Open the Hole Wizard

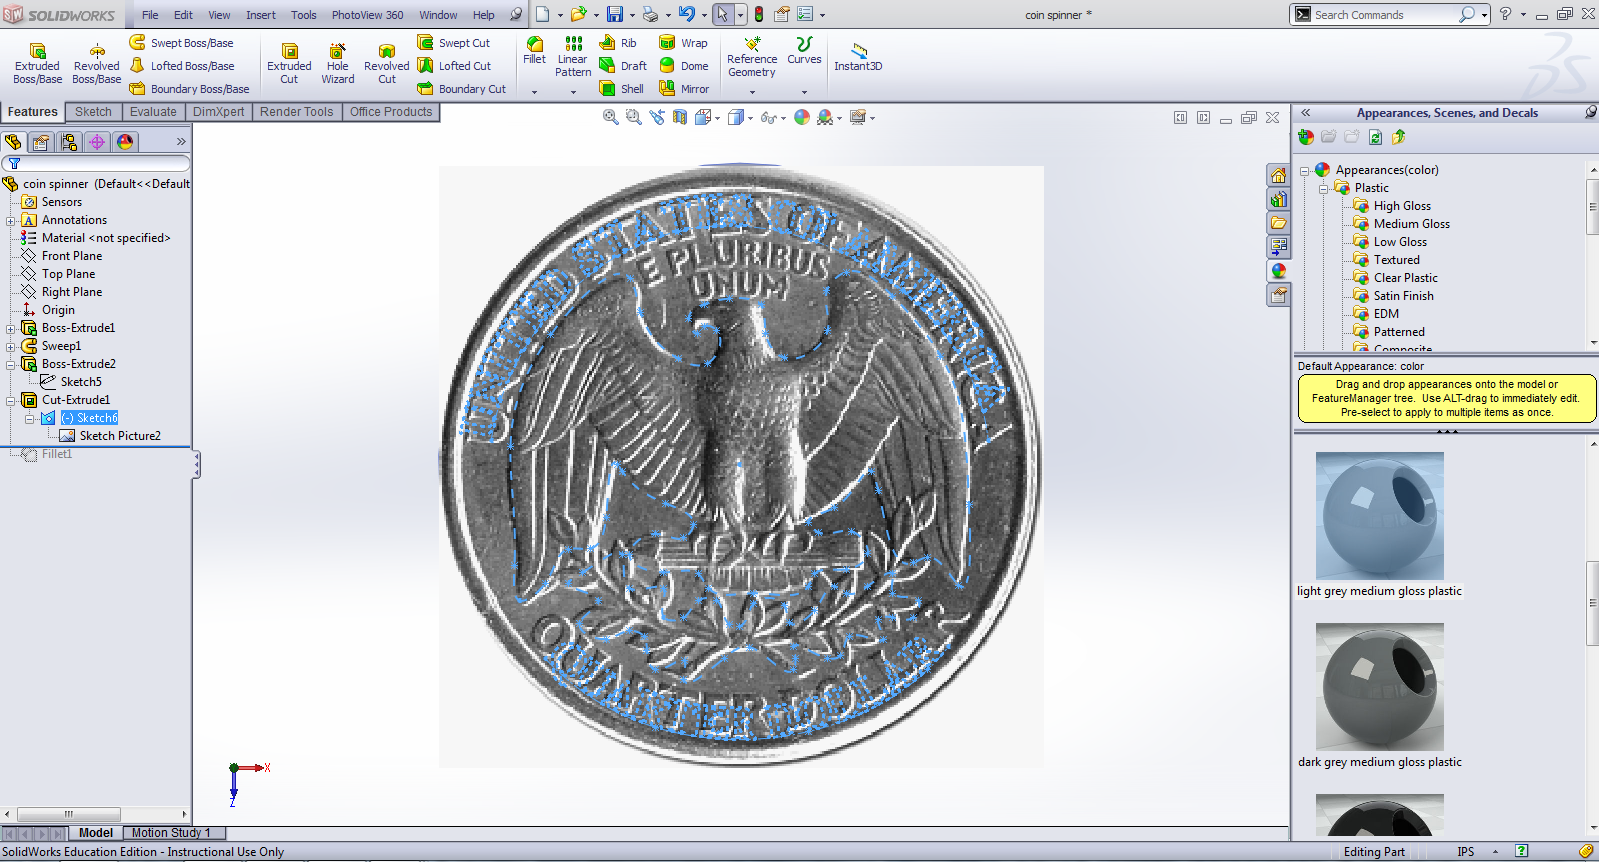338,64
